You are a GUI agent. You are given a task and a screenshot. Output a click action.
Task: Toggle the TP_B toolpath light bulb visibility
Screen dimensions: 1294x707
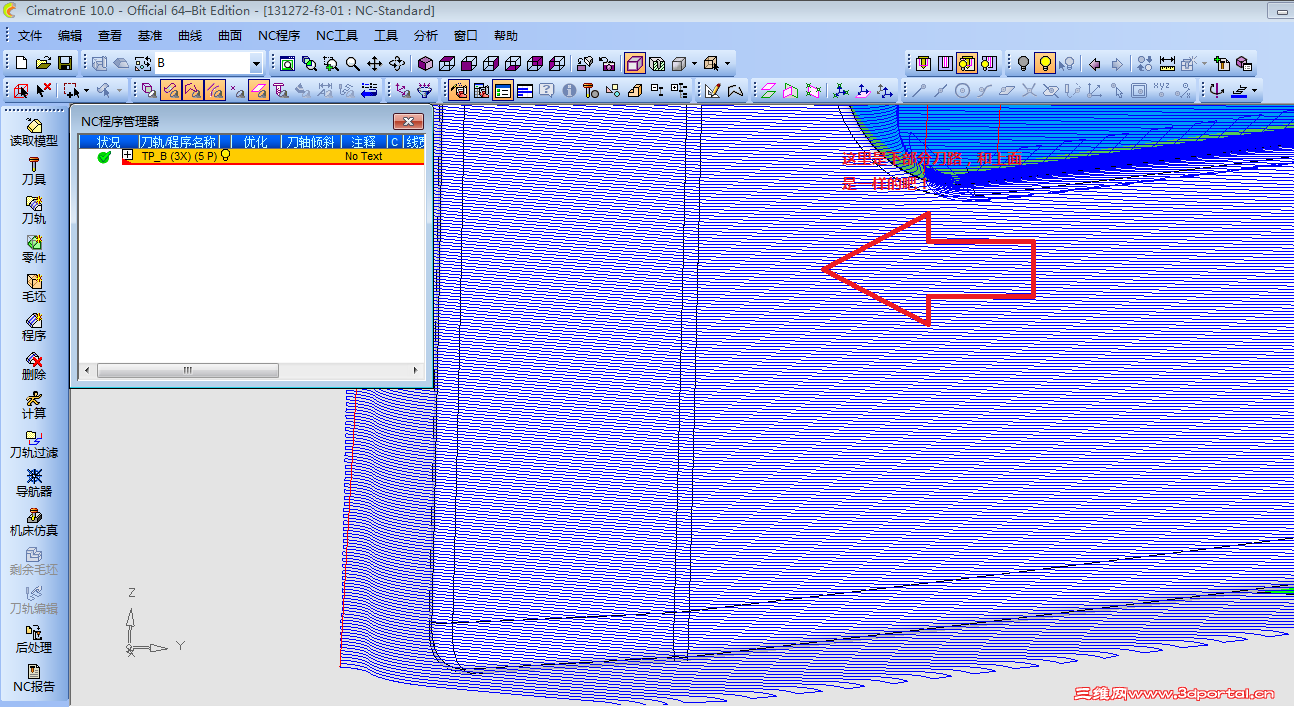[x=225, y=156]
